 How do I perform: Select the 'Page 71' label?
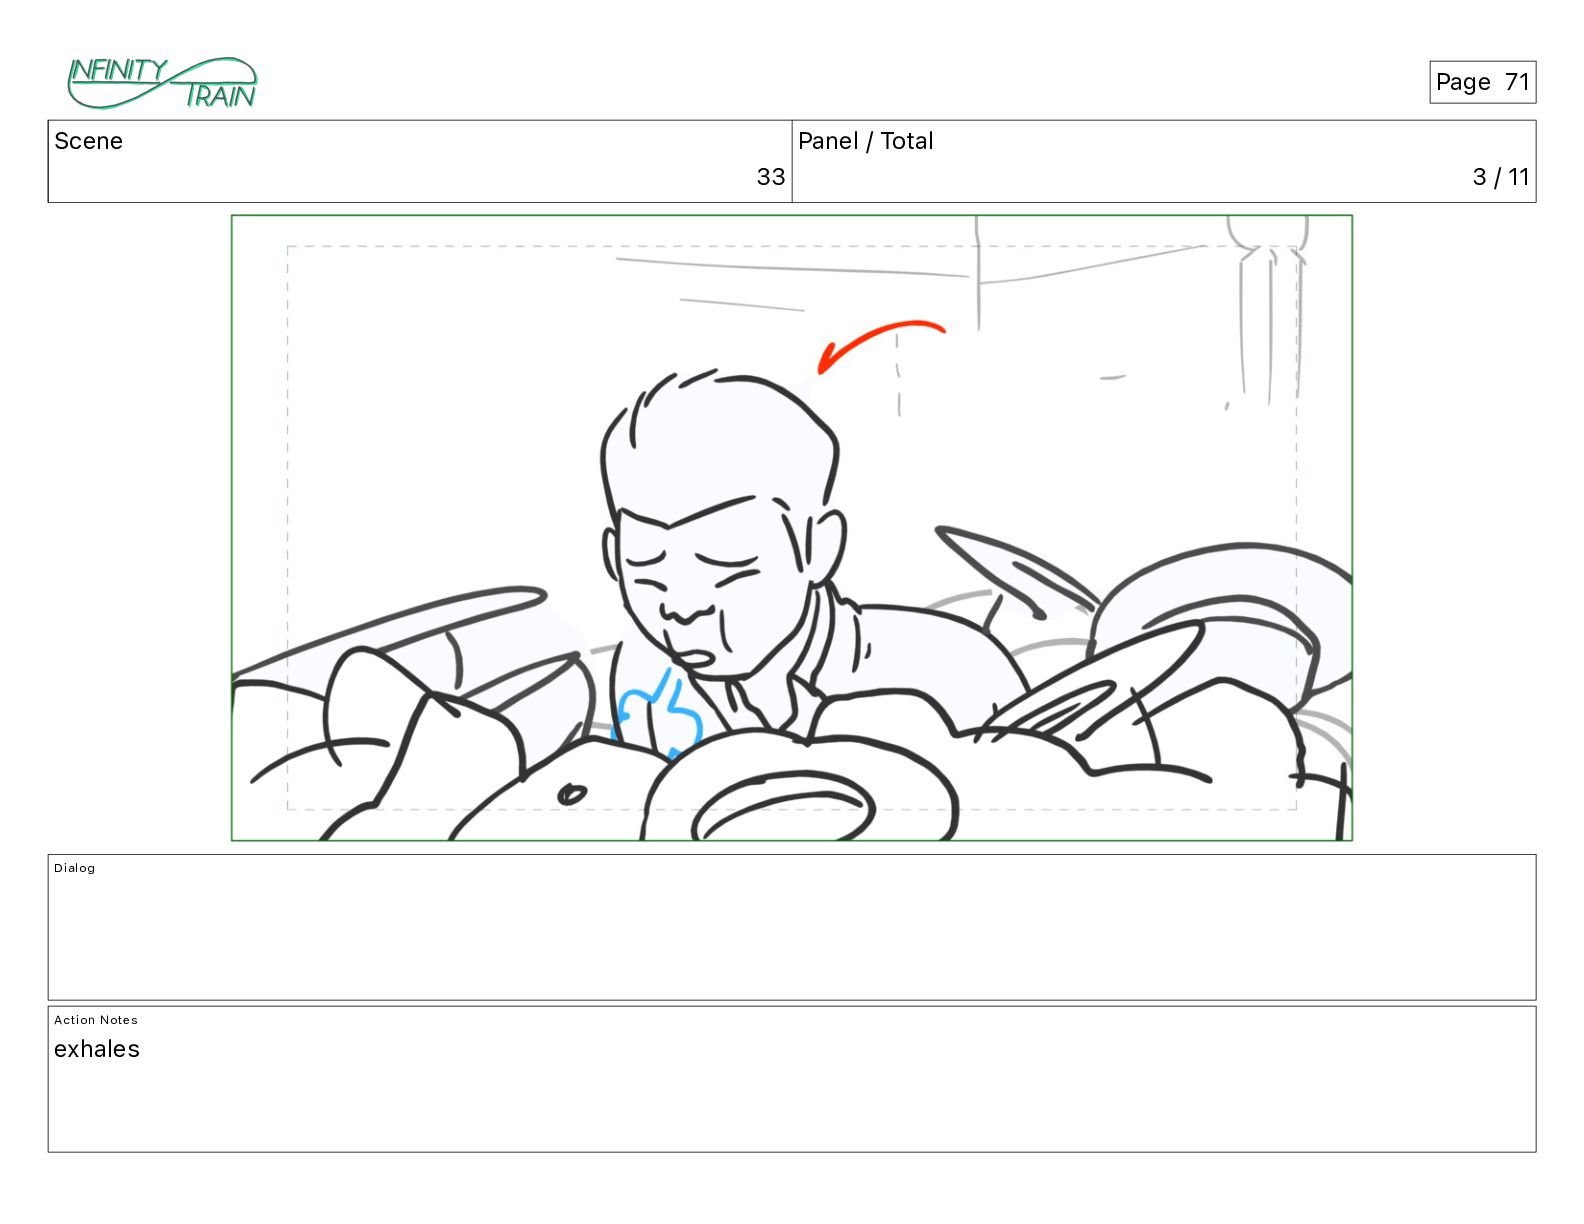1482,82
